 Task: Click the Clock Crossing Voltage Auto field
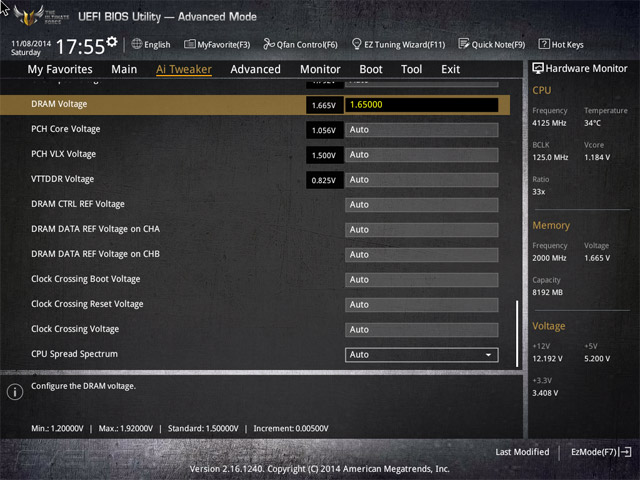pos(422,330)
